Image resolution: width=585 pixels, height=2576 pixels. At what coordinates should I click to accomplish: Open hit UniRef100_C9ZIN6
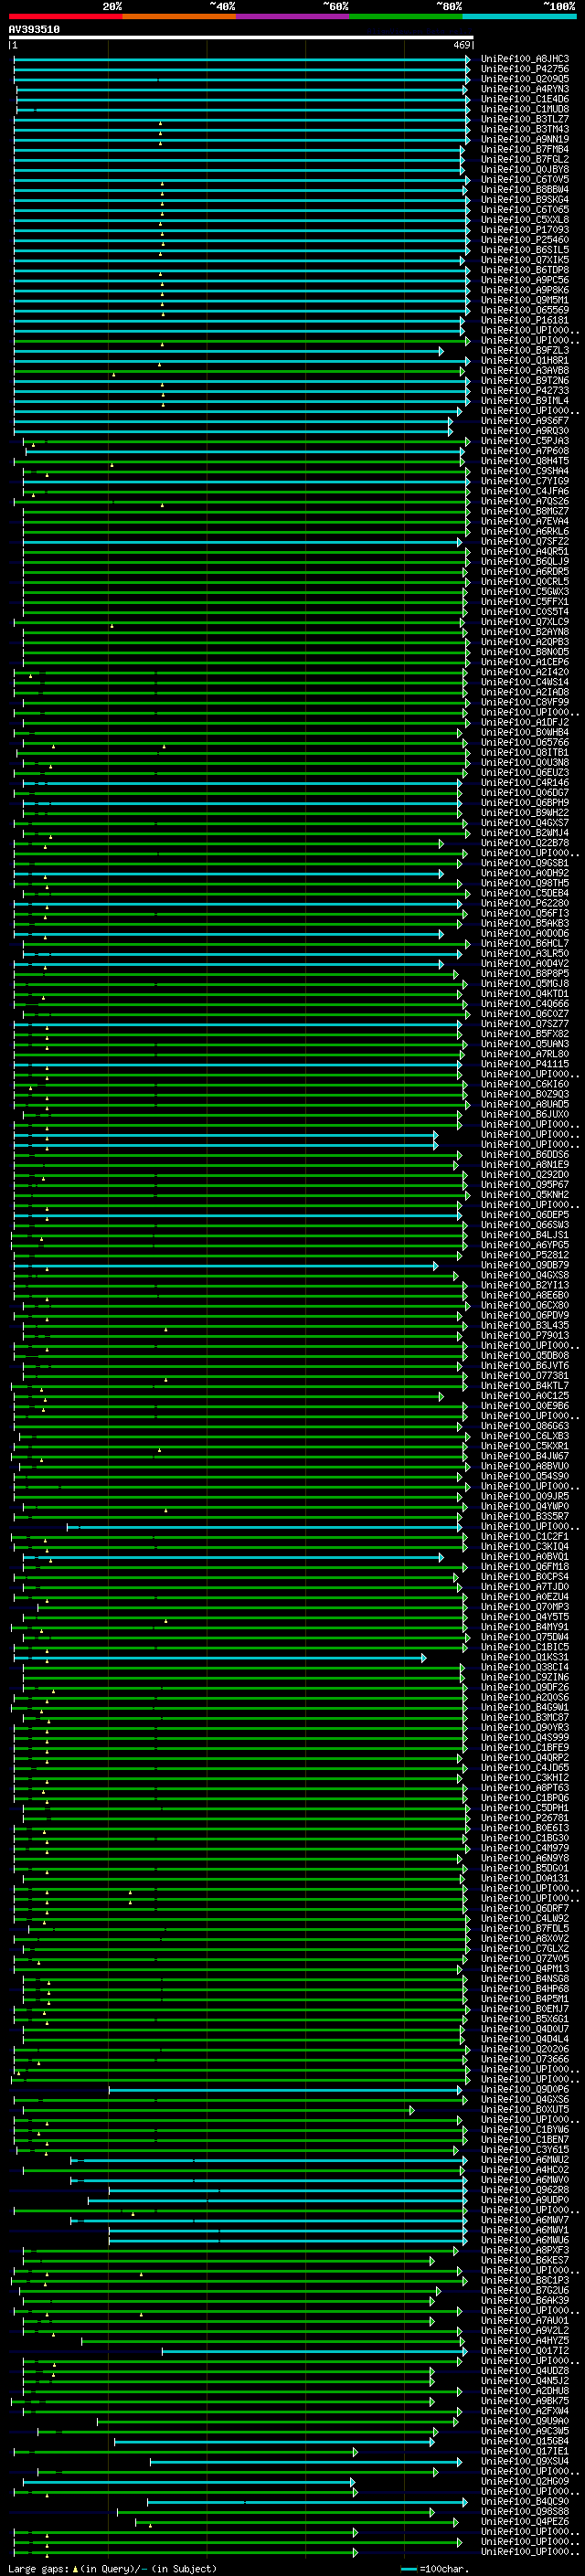[x=525, y=1677]
